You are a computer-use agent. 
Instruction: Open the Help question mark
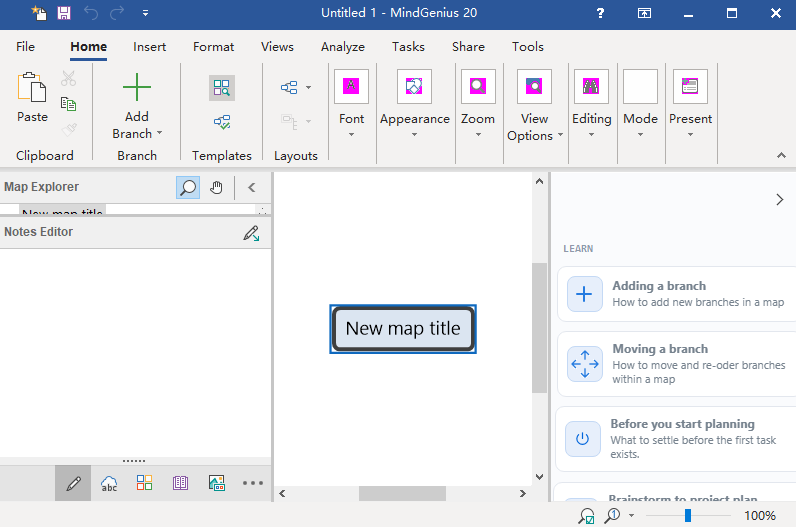600,13
